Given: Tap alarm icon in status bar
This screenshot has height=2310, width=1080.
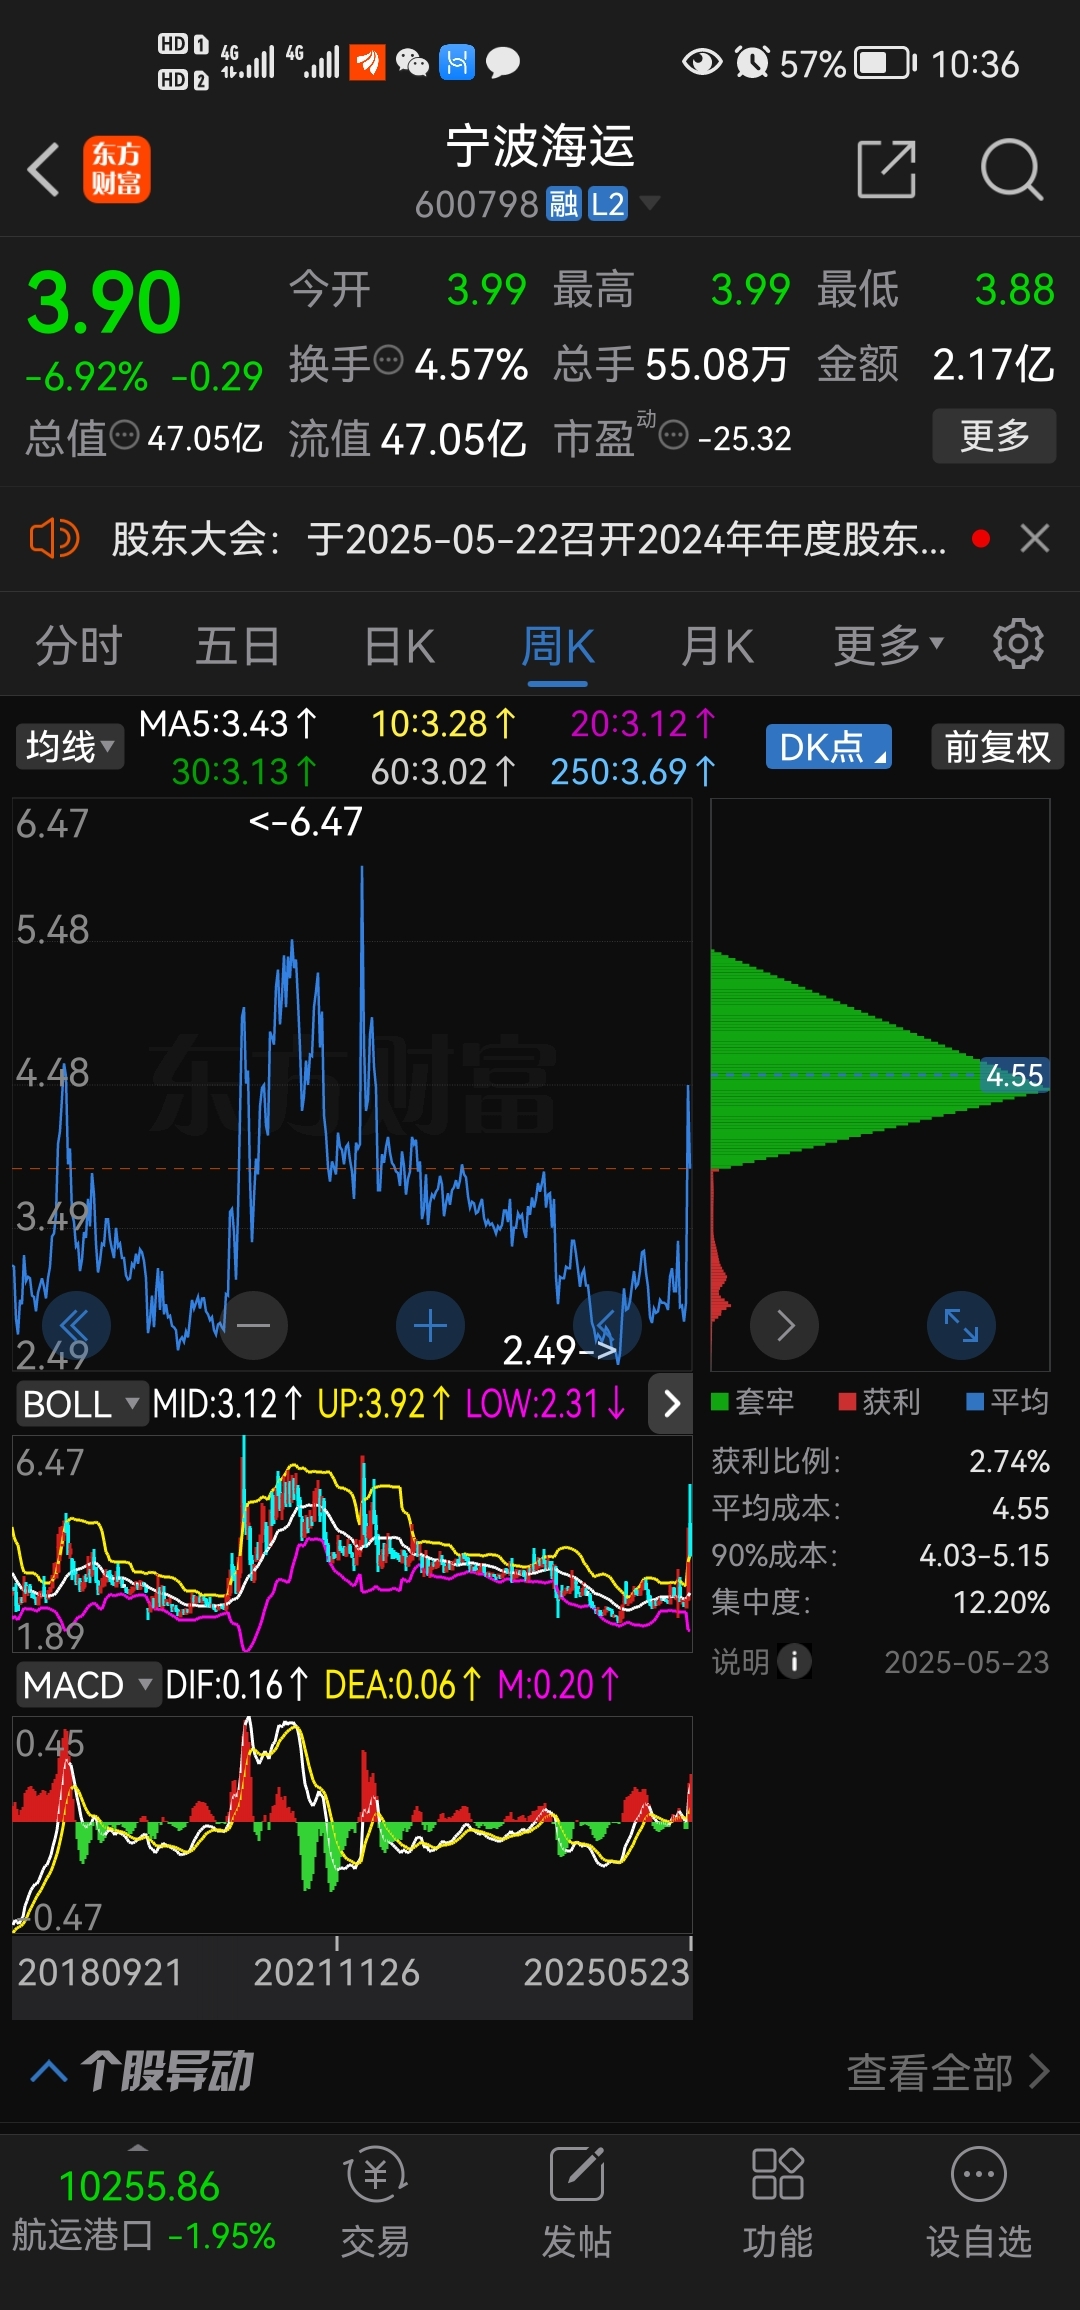Looking at the screenshot, I should (x=752, y=63).
